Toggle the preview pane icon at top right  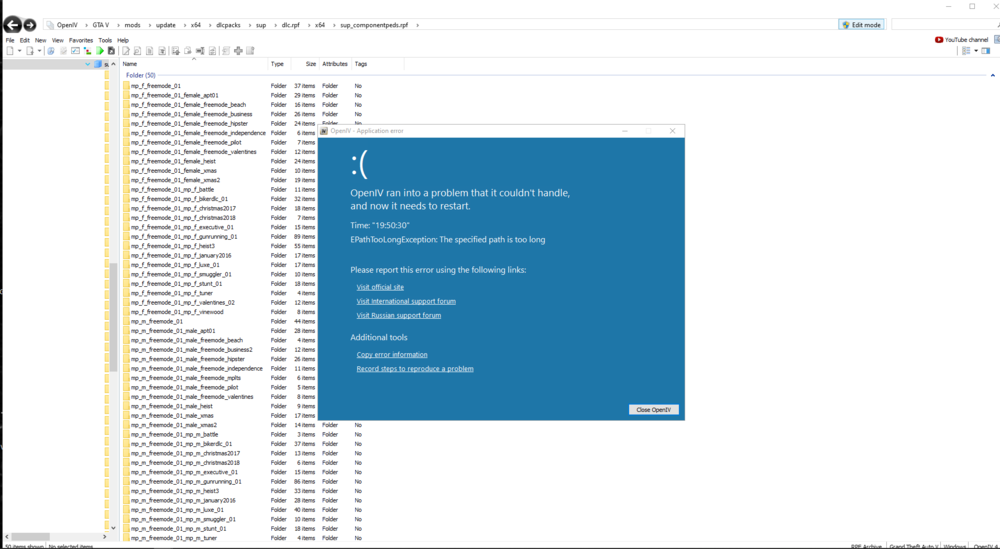pyautogui.click(x=986, y=51)
